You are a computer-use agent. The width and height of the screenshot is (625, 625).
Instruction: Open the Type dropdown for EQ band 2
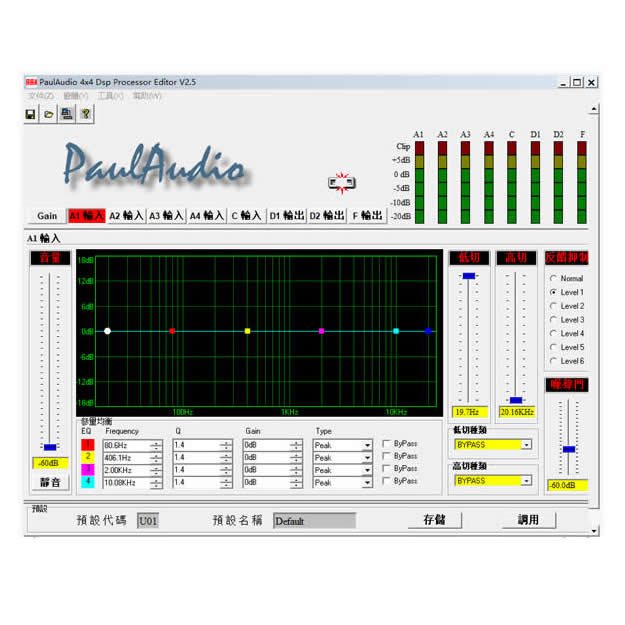[x=367, y=458]
